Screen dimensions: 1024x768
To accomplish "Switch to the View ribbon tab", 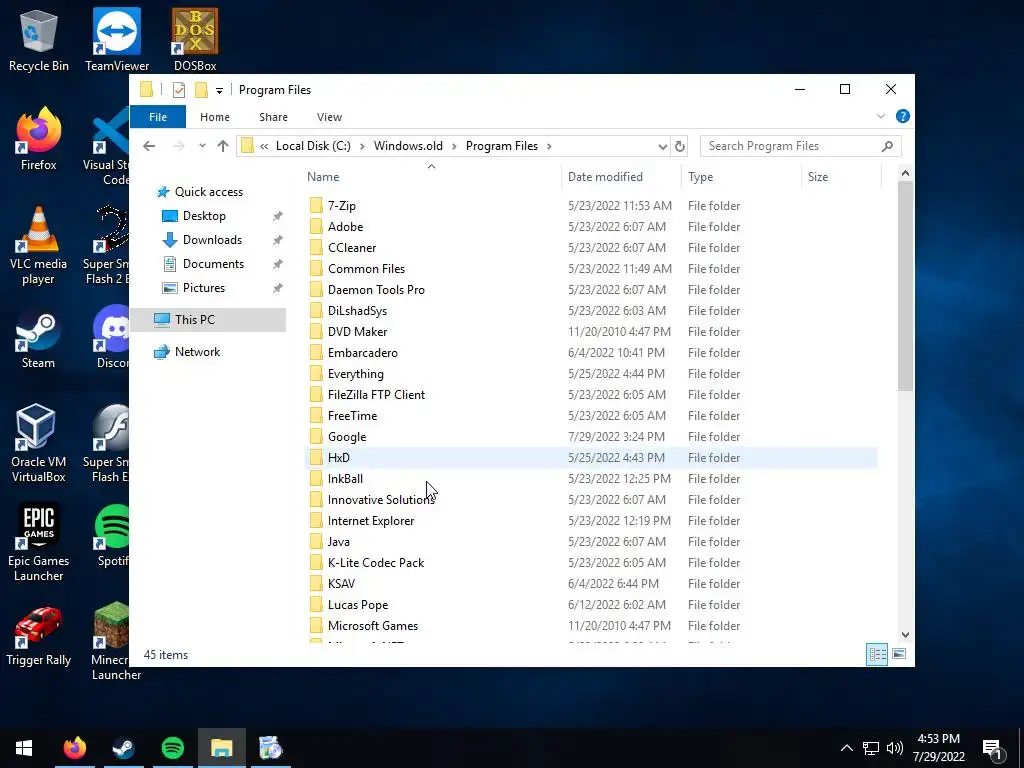I will (329, 117).
